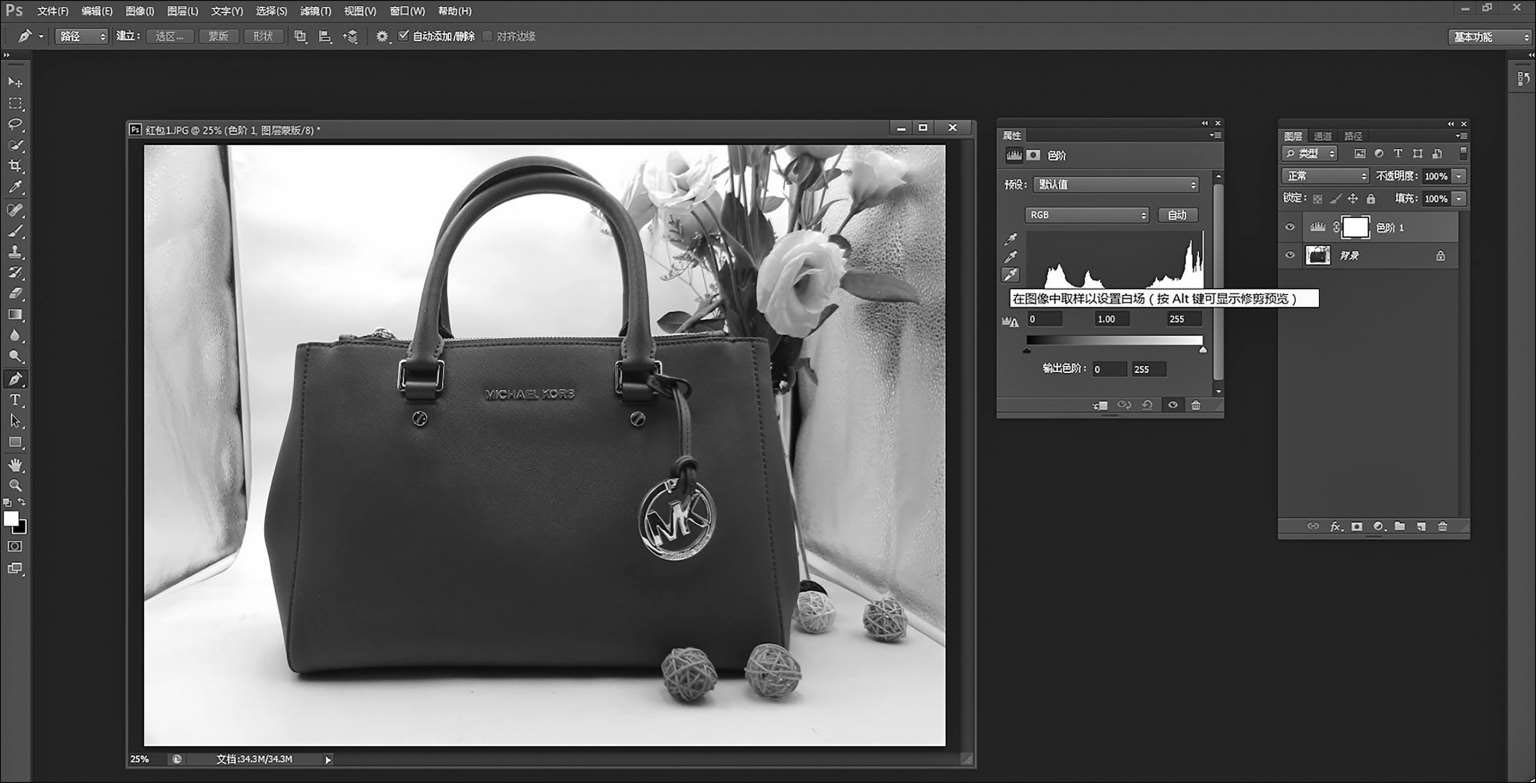
Task: Select the Lasso tool
Action: tap(15, 125)
